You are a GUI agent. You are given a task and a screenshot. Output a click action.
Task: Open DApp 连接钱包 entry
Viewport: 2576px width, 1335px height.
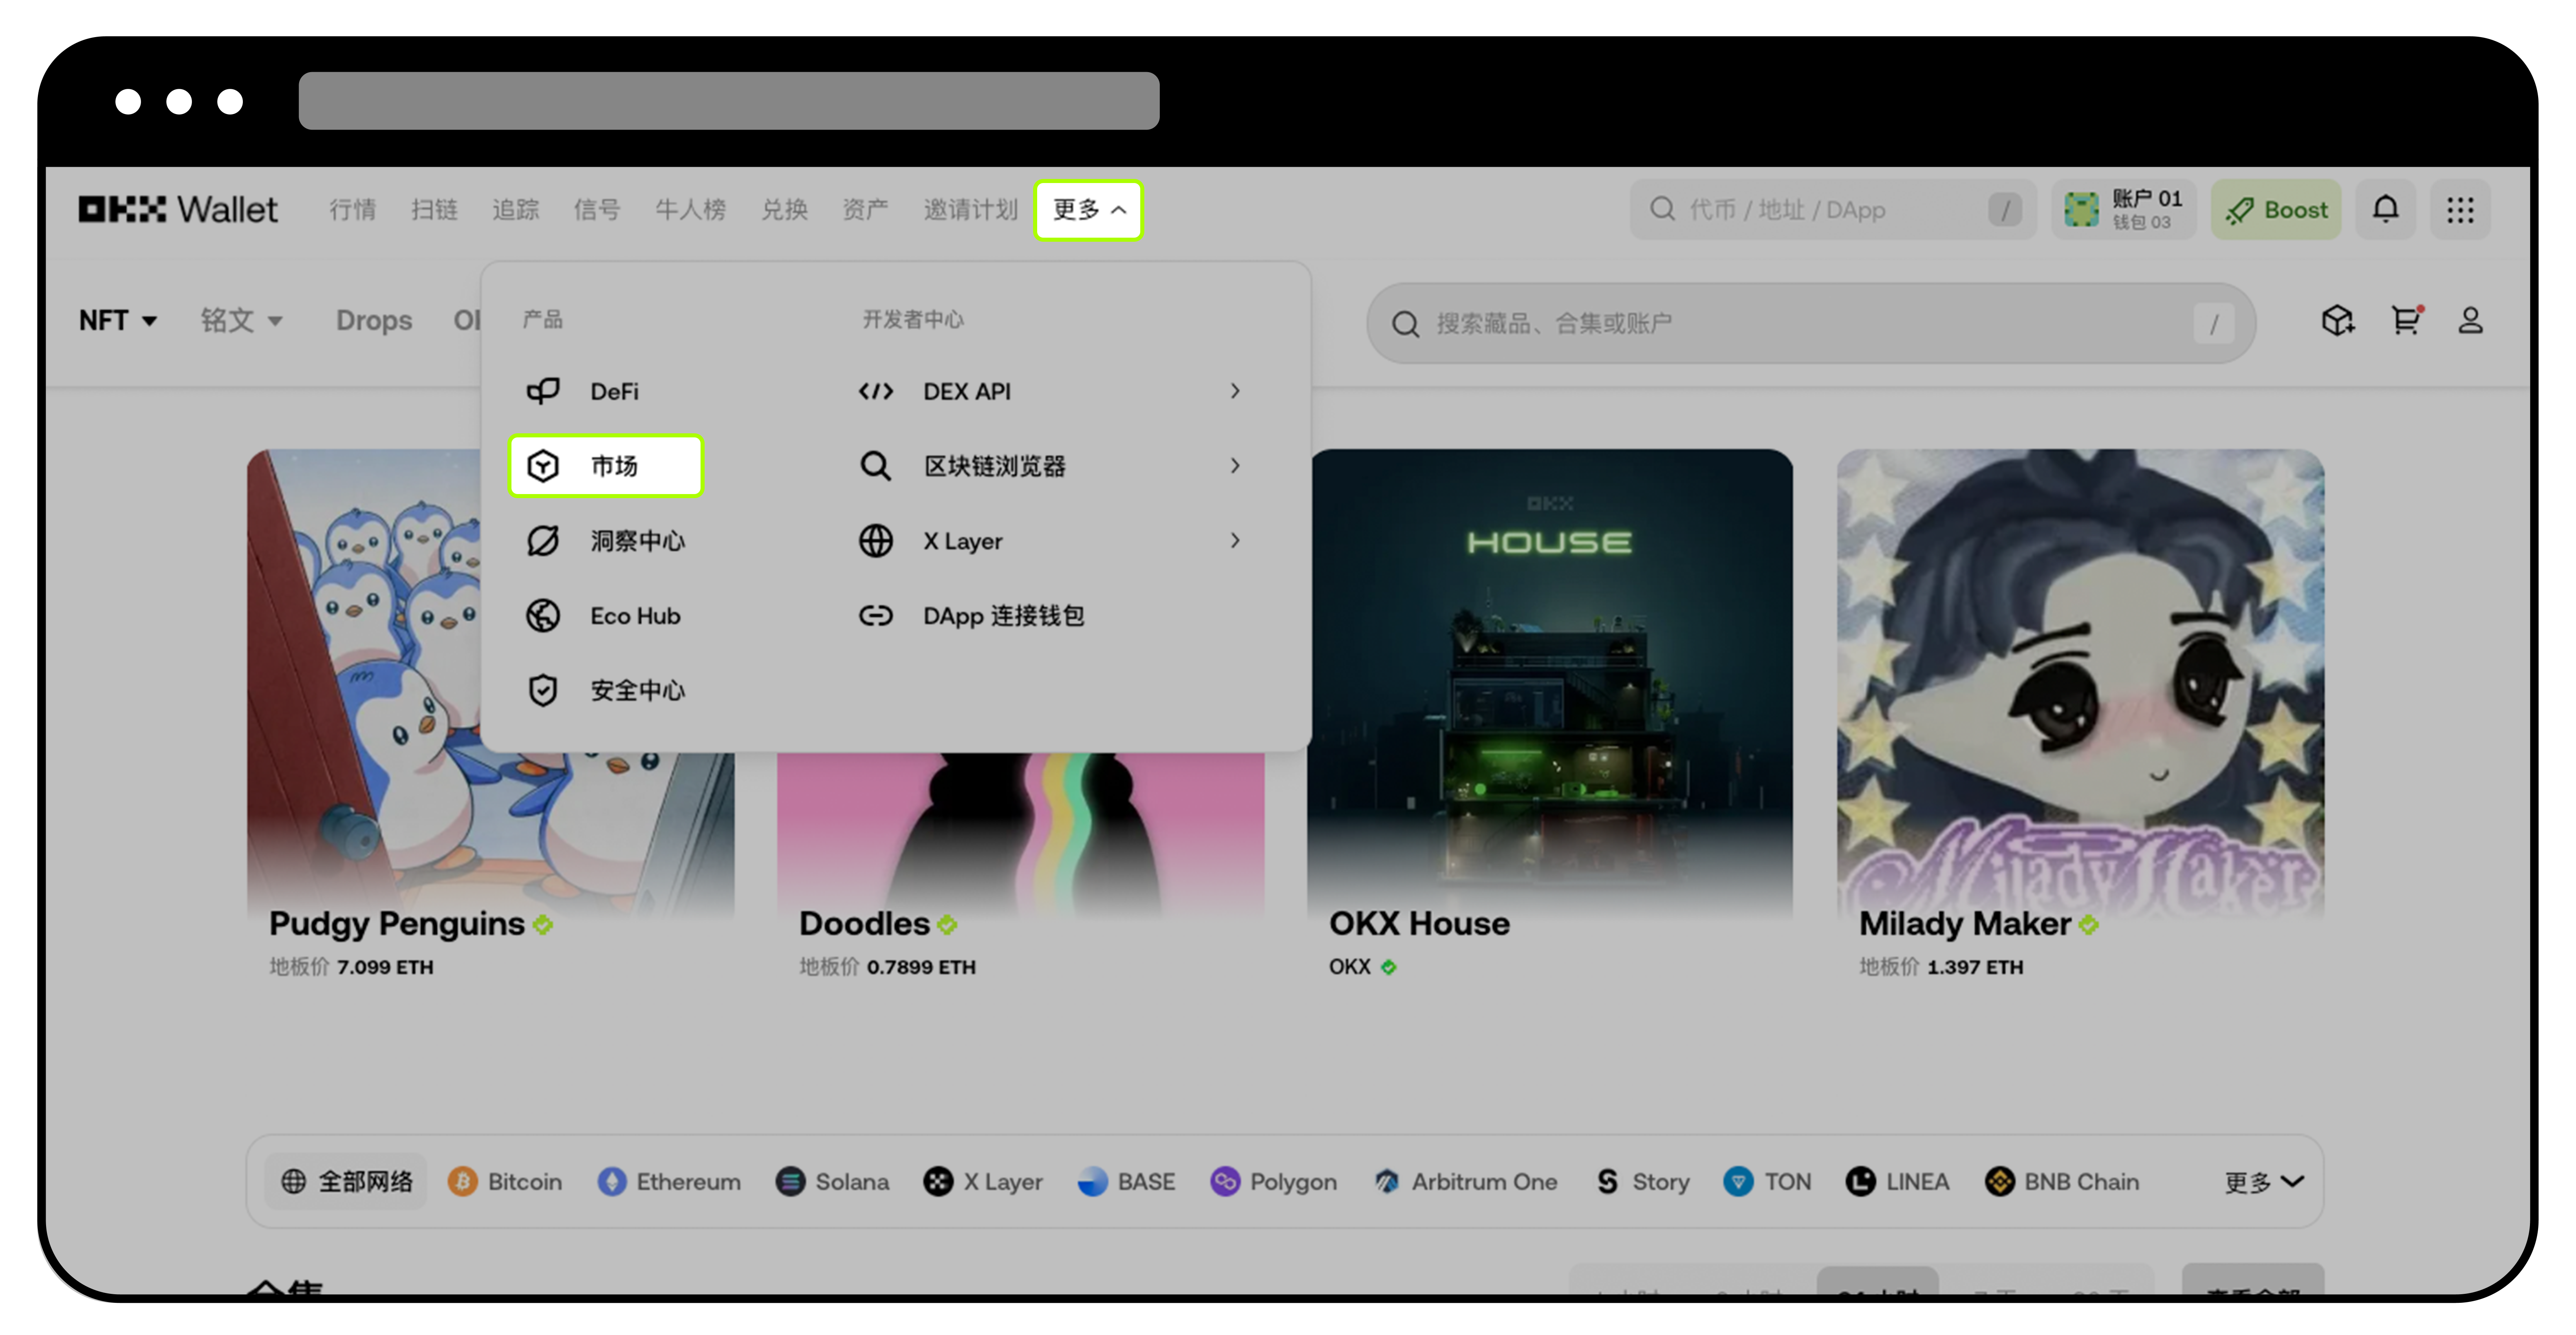tap(972, 616)
